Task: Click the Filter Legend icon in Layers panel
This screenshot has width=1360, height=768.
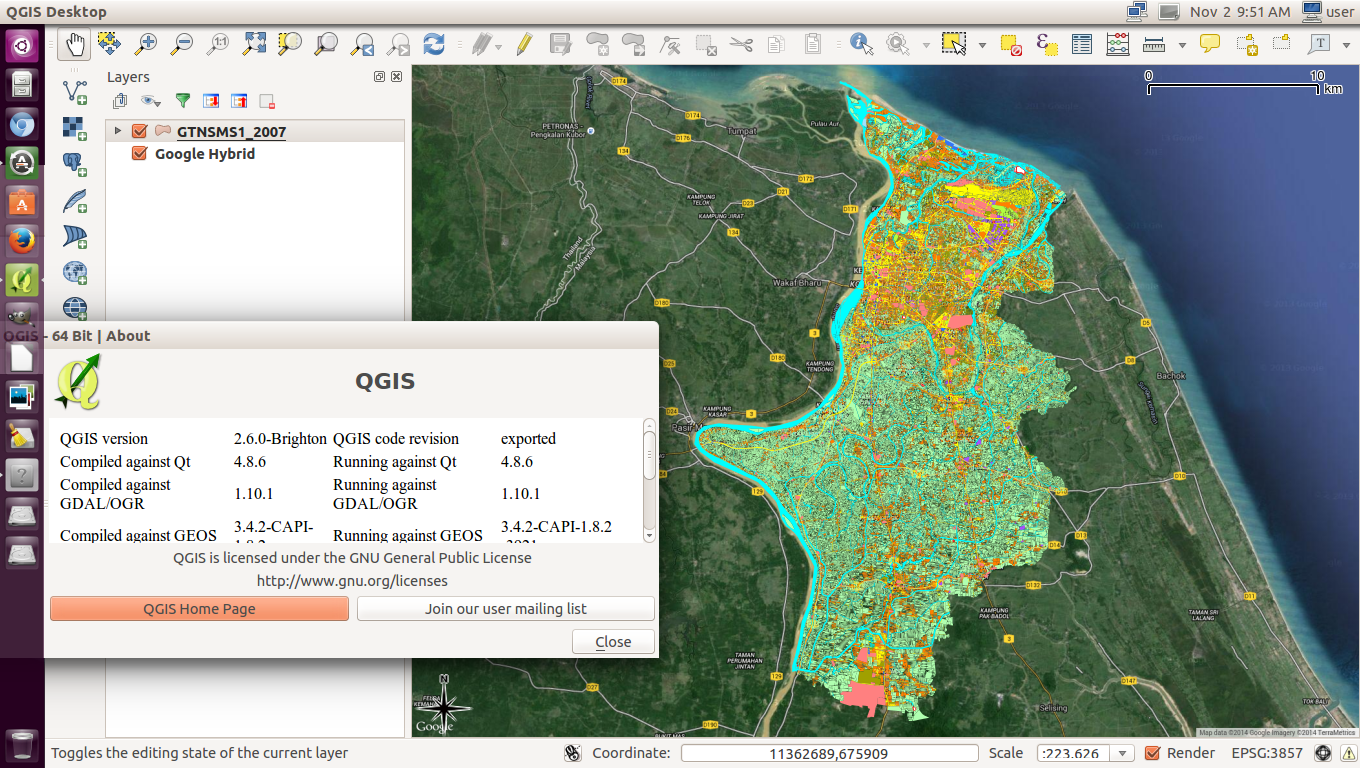Action: click(x=183, y=100)
